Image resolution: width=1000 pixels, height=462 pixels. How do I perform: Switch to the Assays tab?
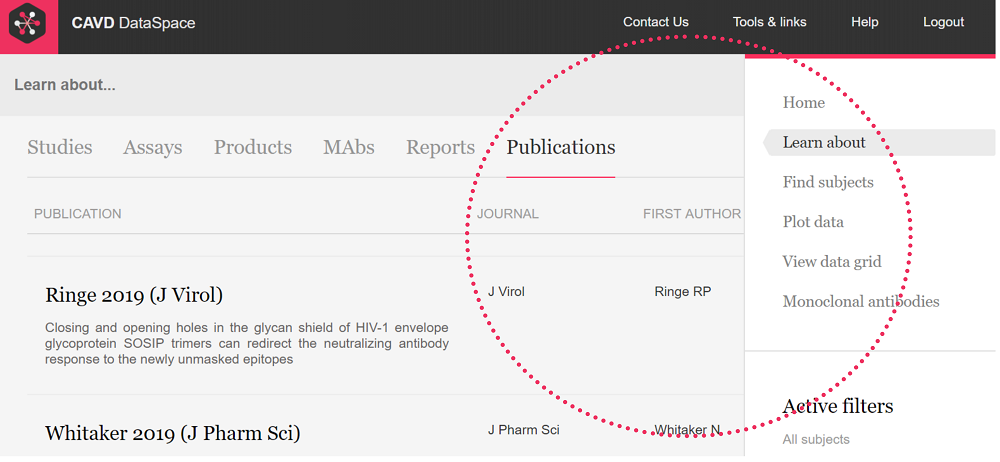coord(152,147)
